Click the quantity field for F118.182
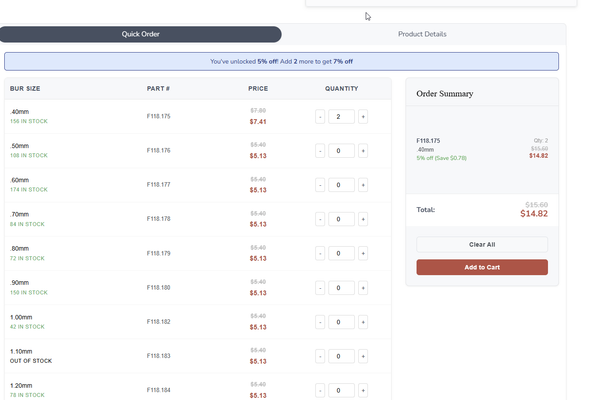 pyautogui.click(x=341, y=322)
